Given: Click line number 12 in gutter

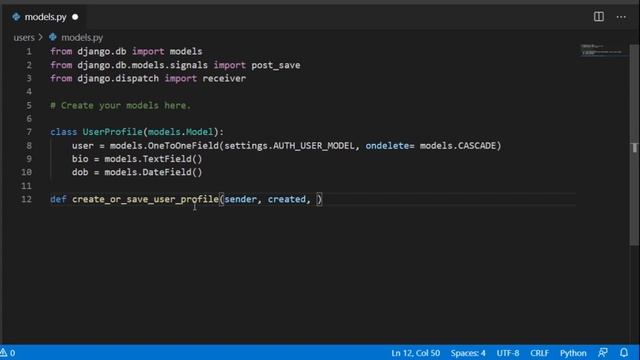Looking at the screenshot, I should pyautogui.click(x=27, y=199).
